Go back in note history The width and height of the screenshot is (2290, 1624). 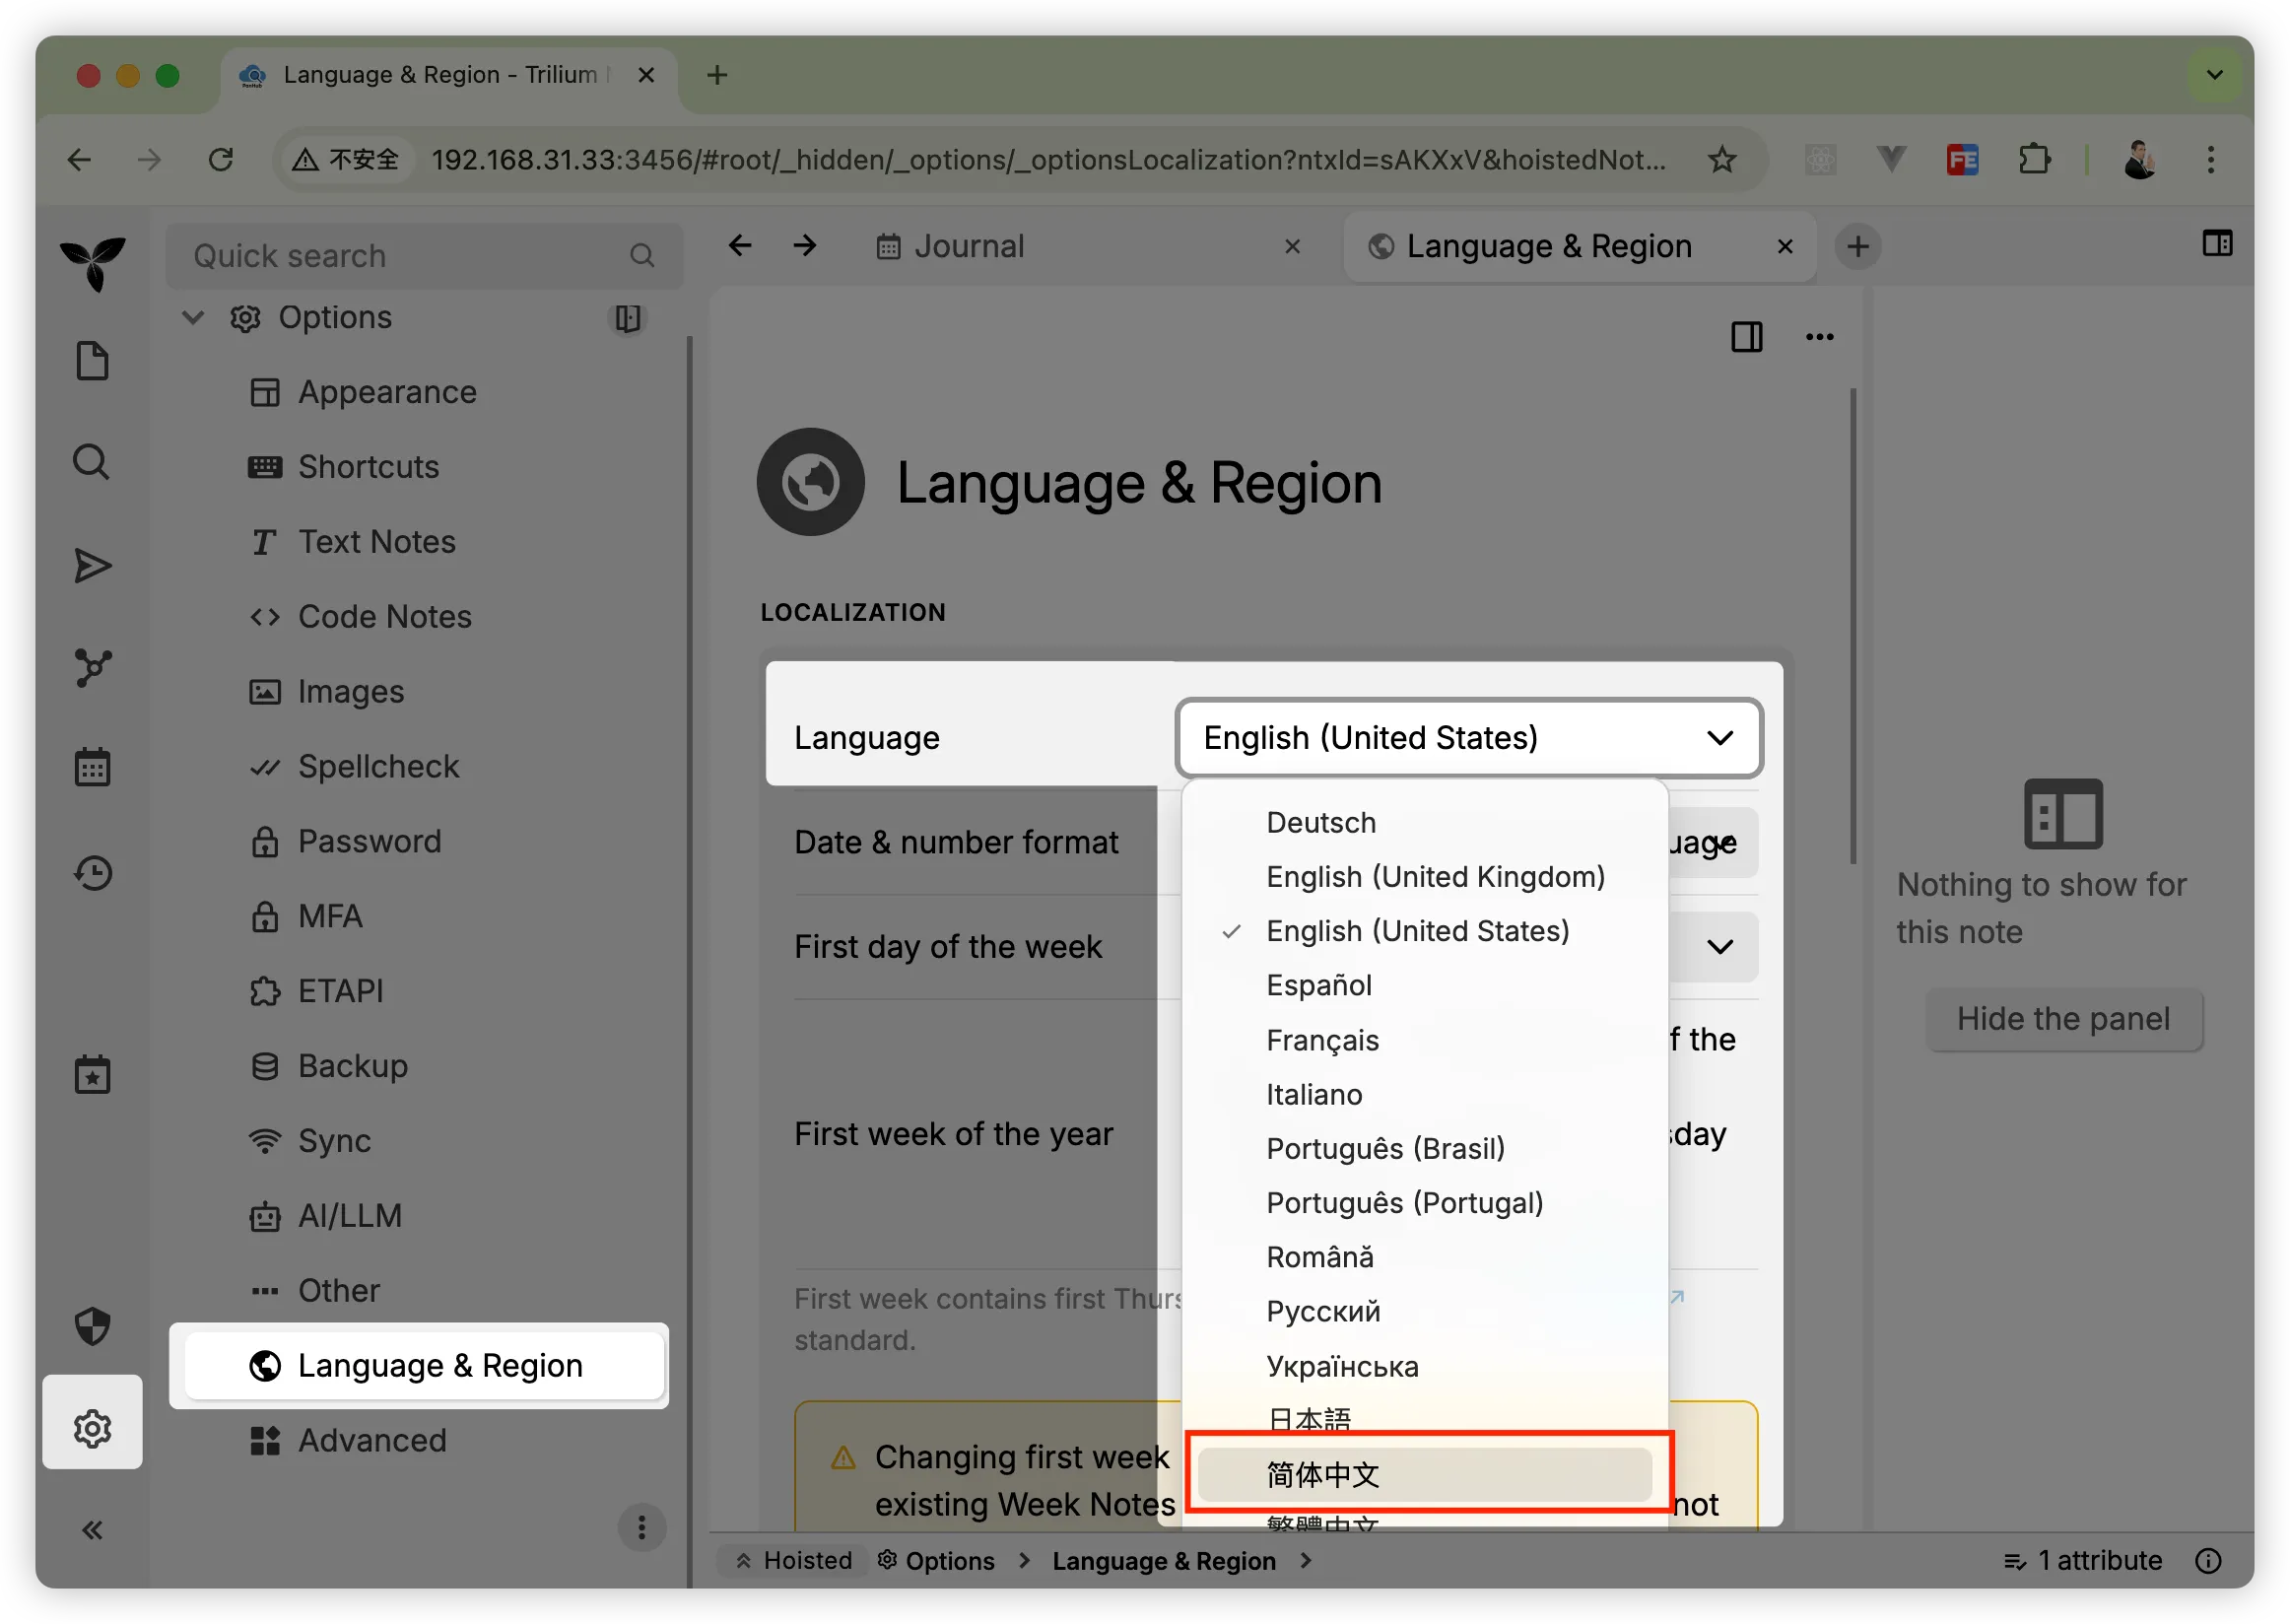pyautogui.click(x=740, y=246)
